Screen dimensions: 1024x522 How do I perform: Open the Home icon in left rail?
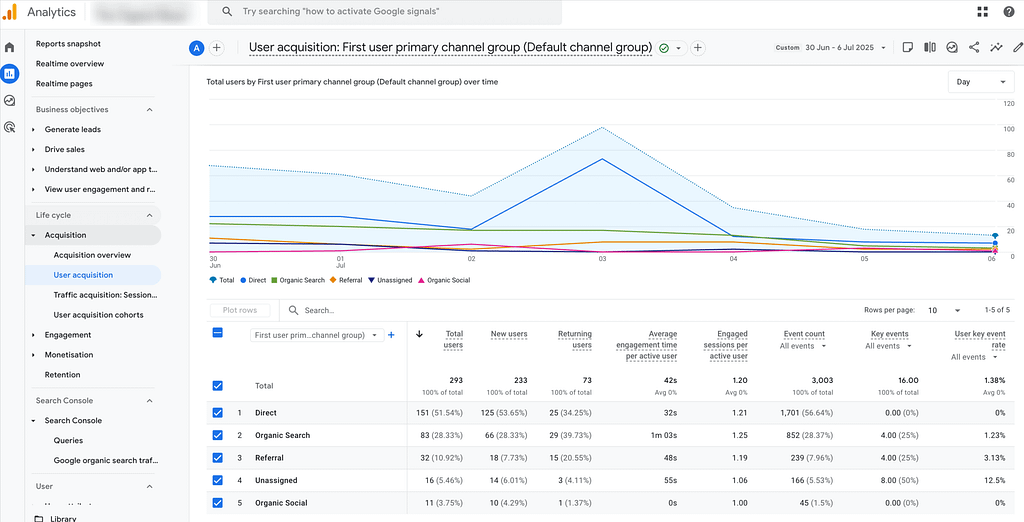click(10, 47)
